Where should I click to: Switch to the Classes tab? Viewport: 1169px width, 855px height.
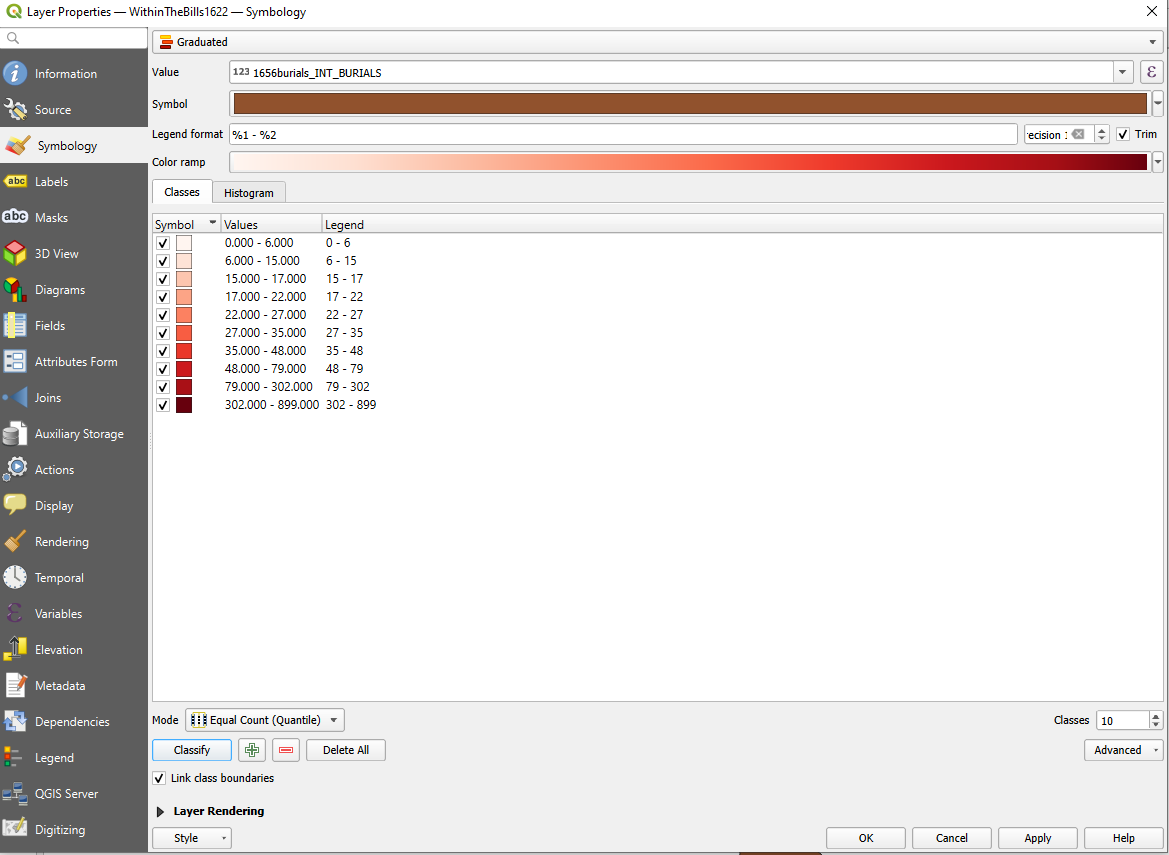(181, 192)
